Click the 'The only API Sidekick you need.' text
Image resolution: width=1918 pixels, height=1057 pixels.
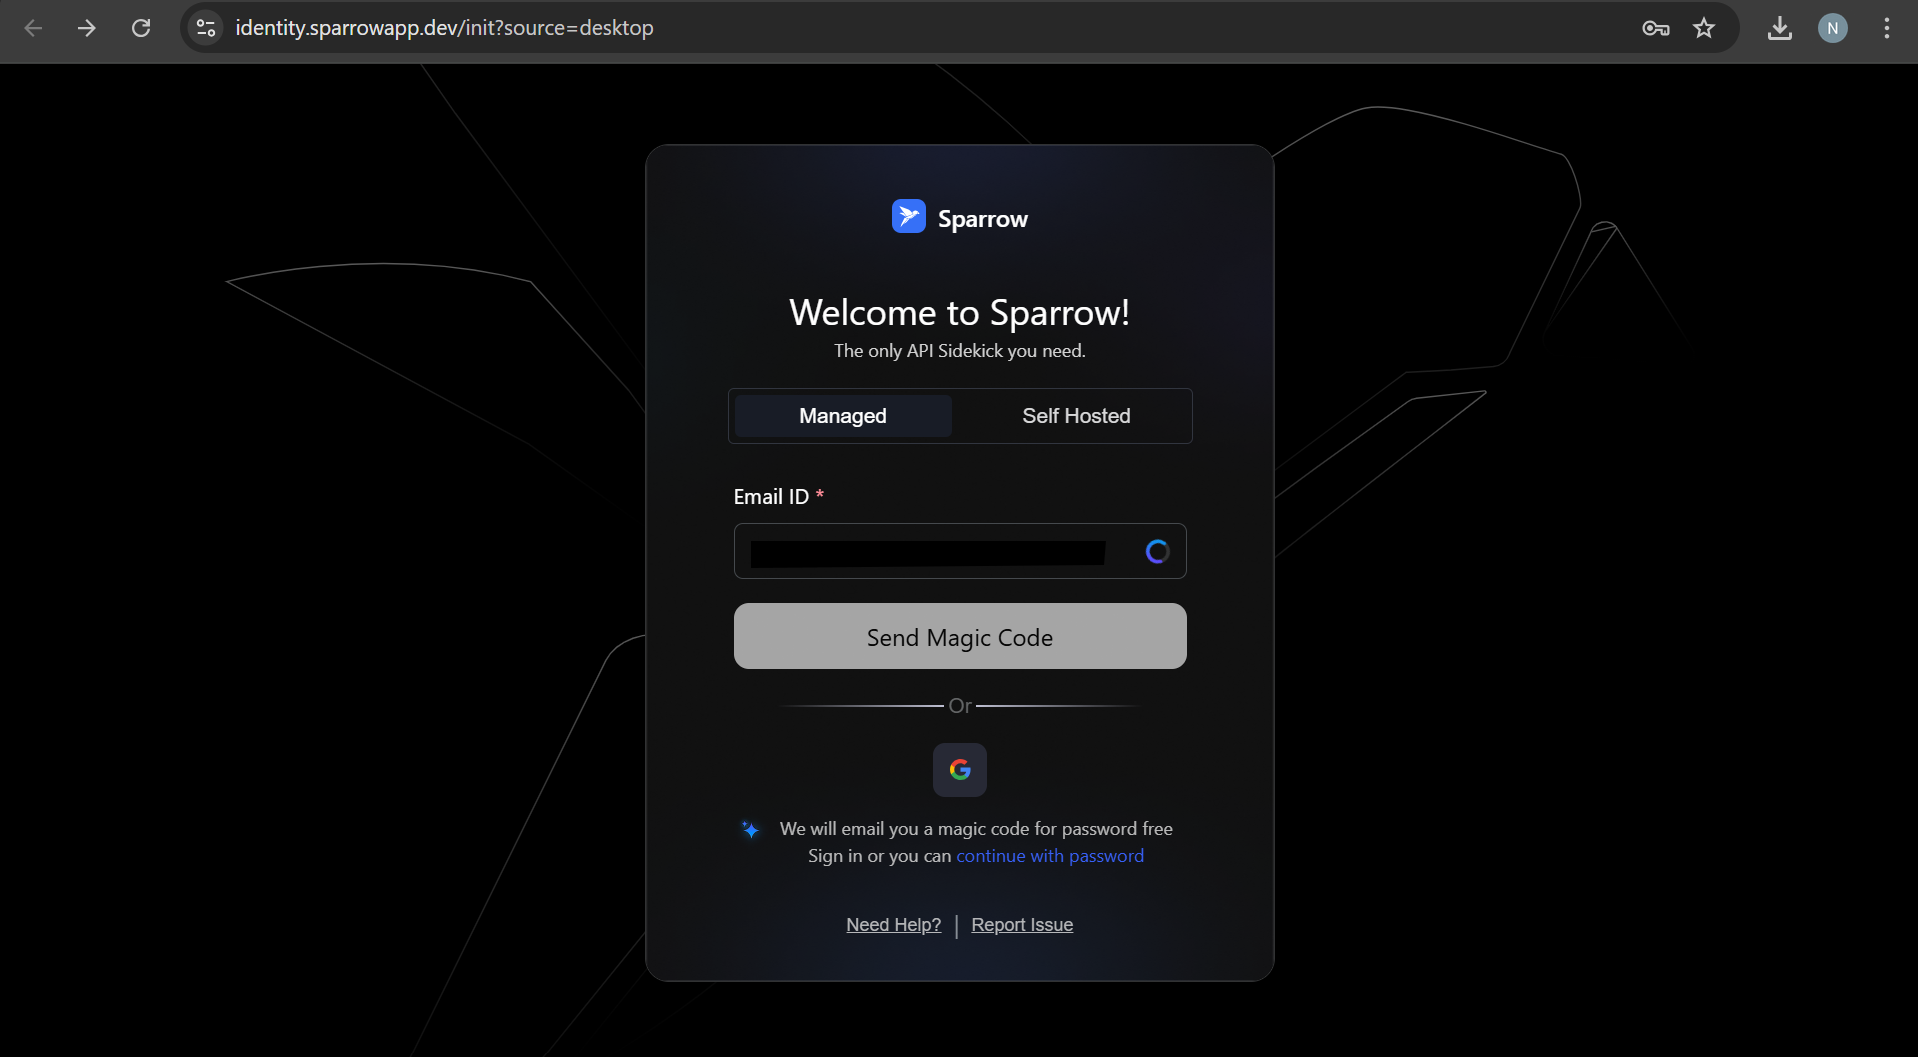point(960,351)
